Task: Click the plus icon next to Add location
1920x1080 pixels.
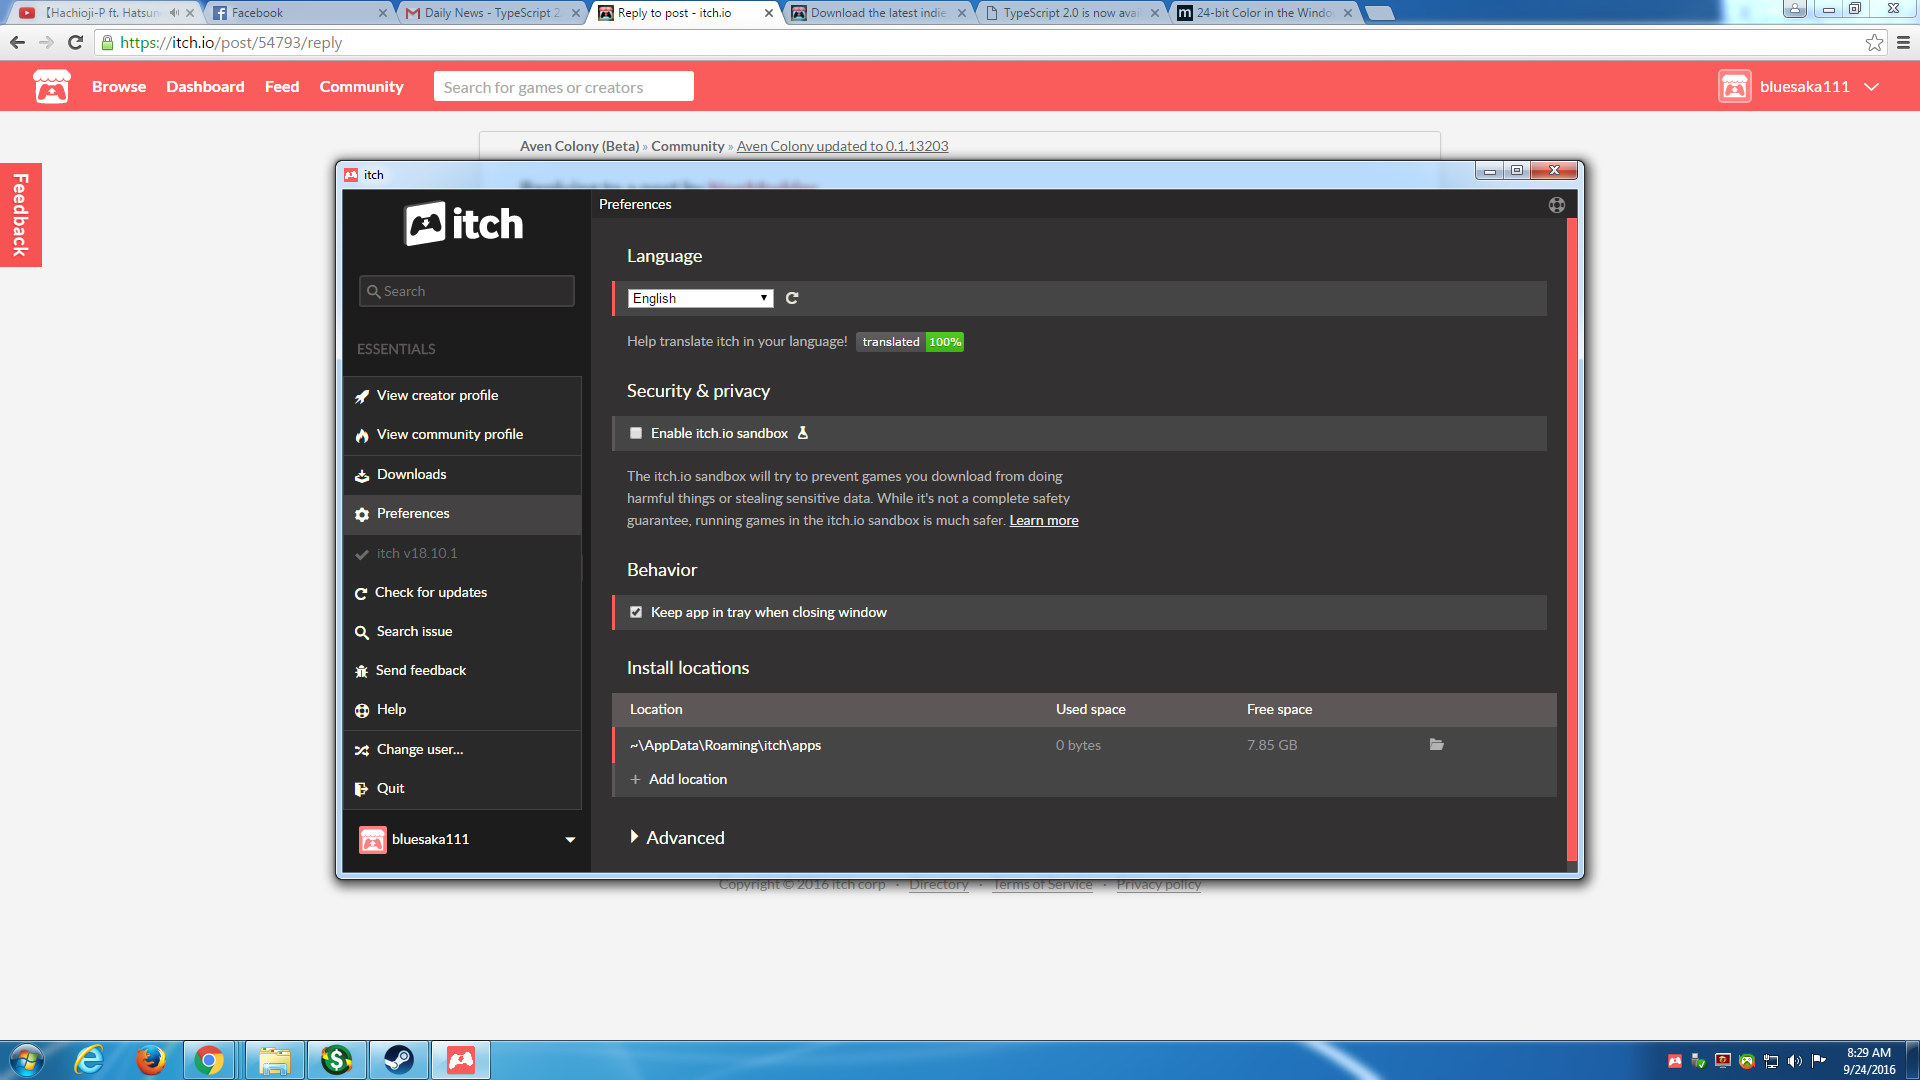Action: click(635, 779)
